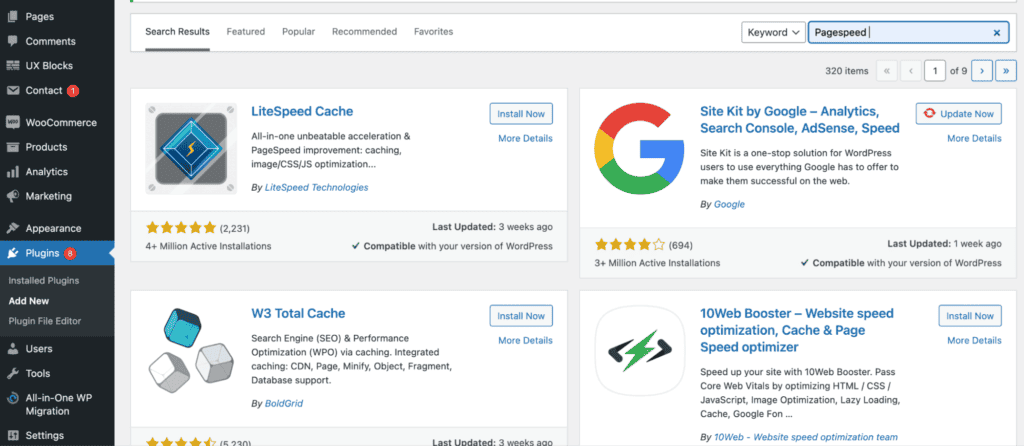Viewport: 1024px width, 446px height.
Task: Click the Site Kit star rating
Action: tap(630, 245)
